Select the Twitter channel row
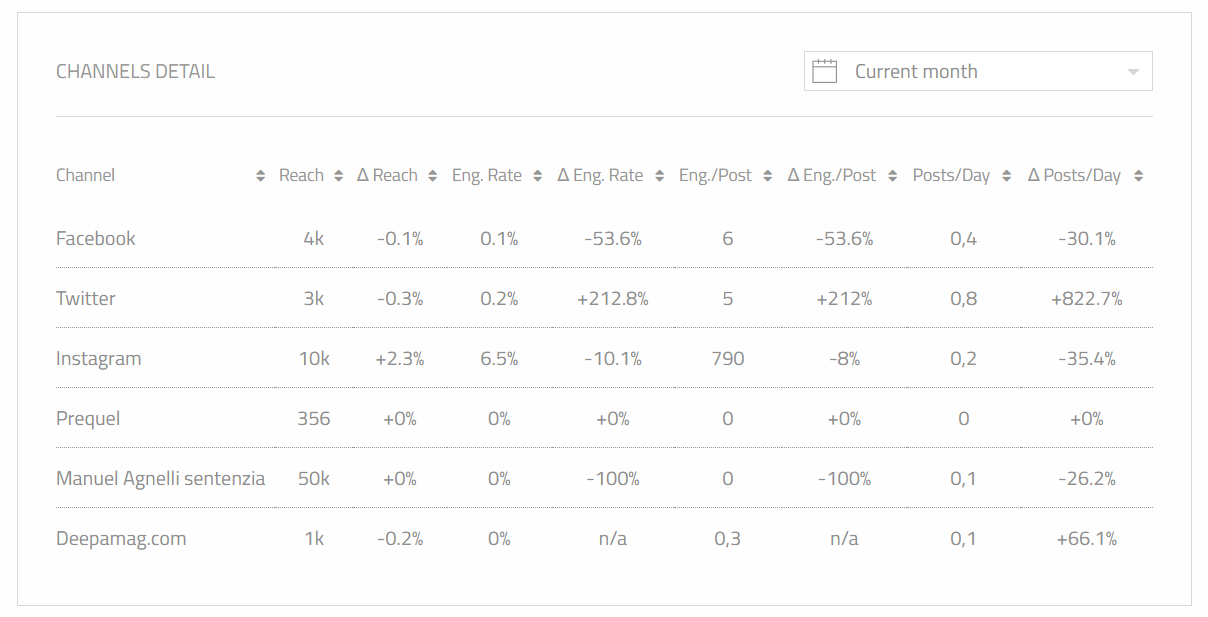 click(x=86, y=299)
